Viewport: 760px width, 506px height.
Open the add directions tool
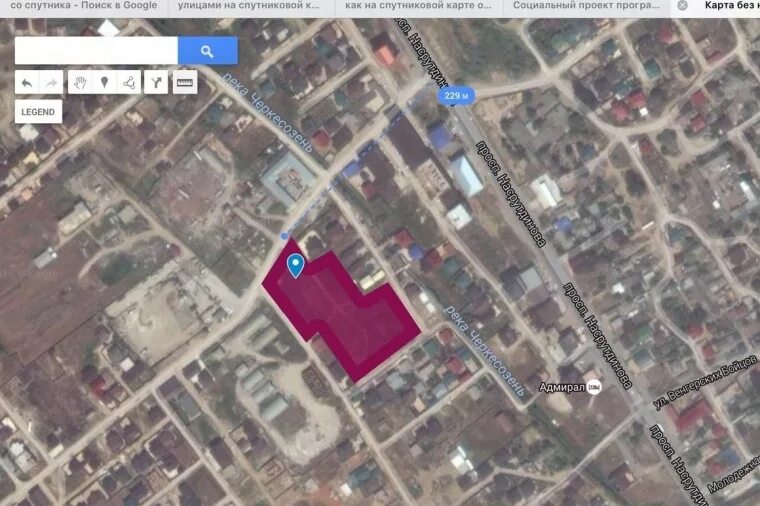(x=156, y=83)
